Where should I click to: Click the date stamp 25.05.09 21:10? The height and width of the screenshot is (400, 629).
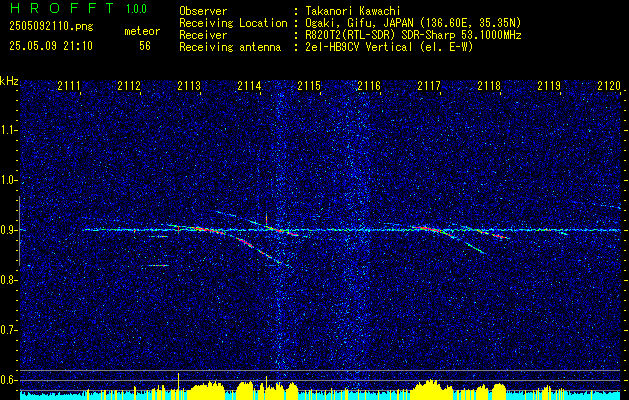pyautogui.click(x=51, y=46)
